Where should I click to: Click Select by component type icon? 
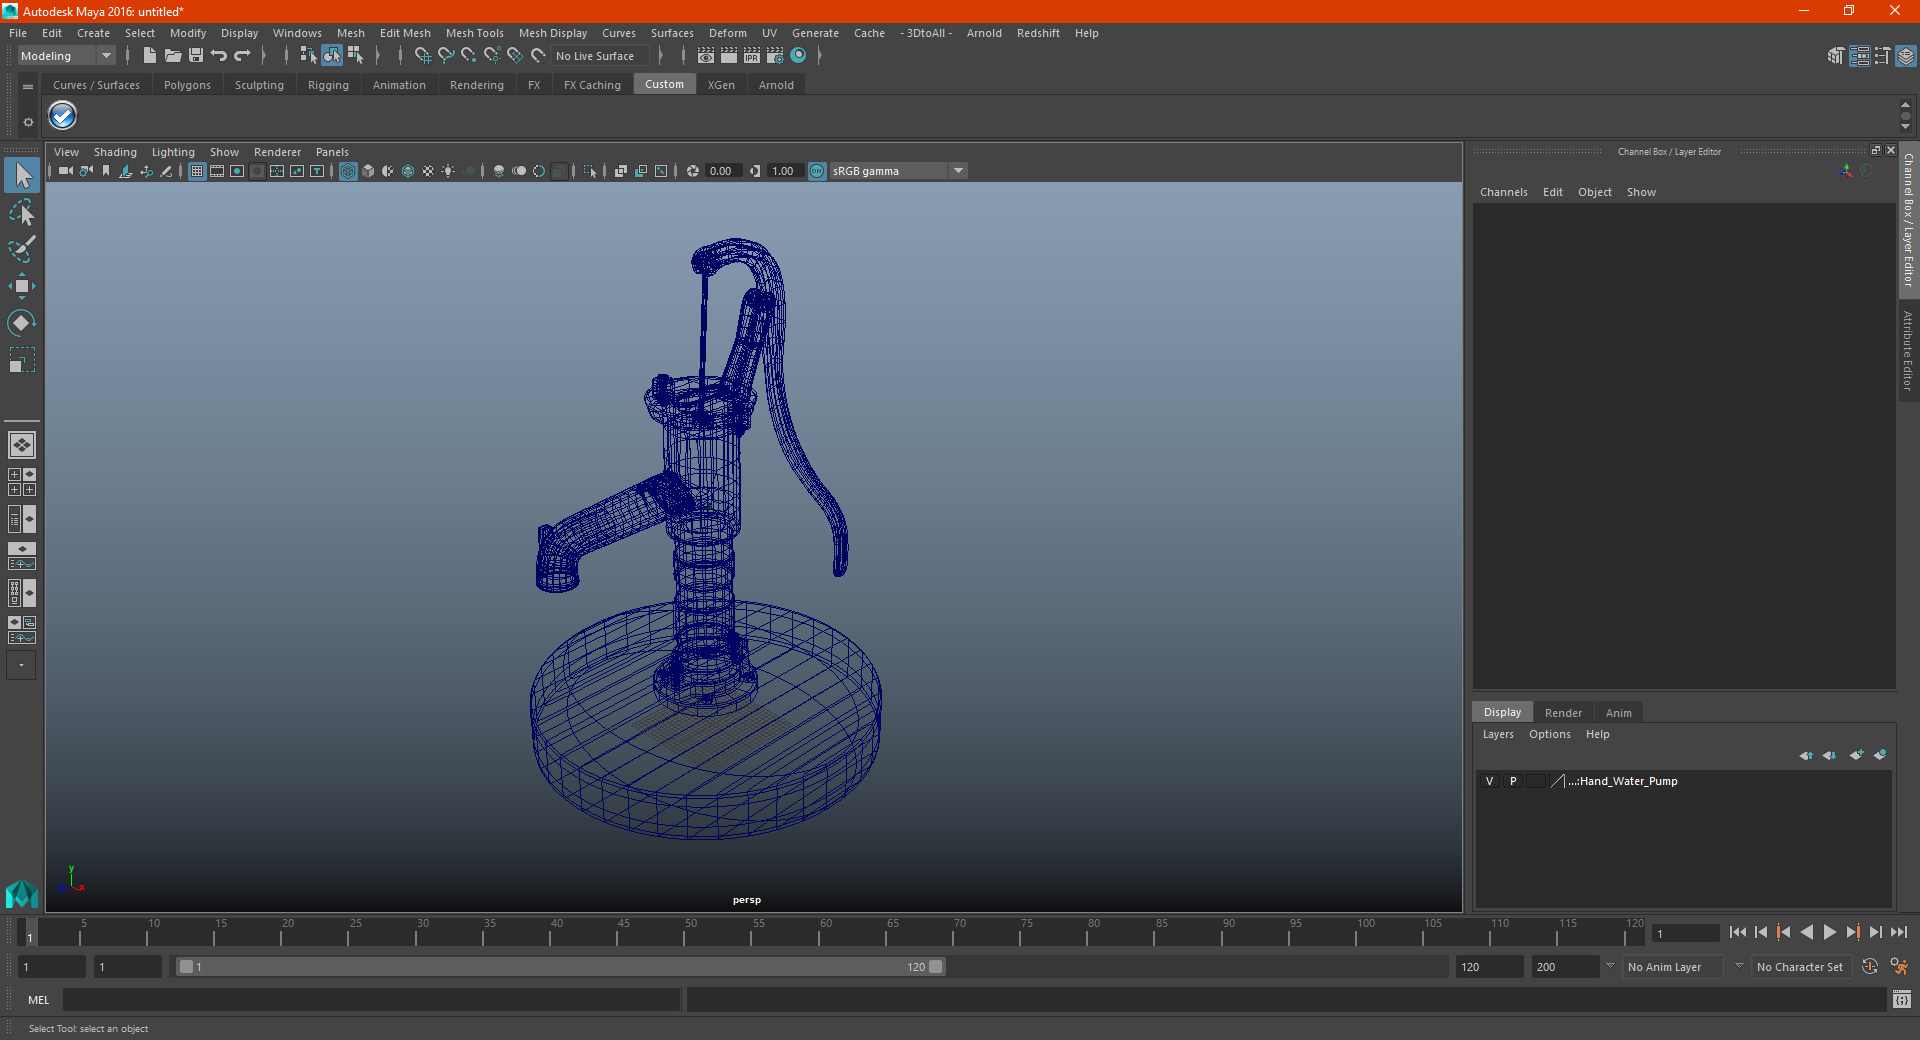tap(355, 56)
